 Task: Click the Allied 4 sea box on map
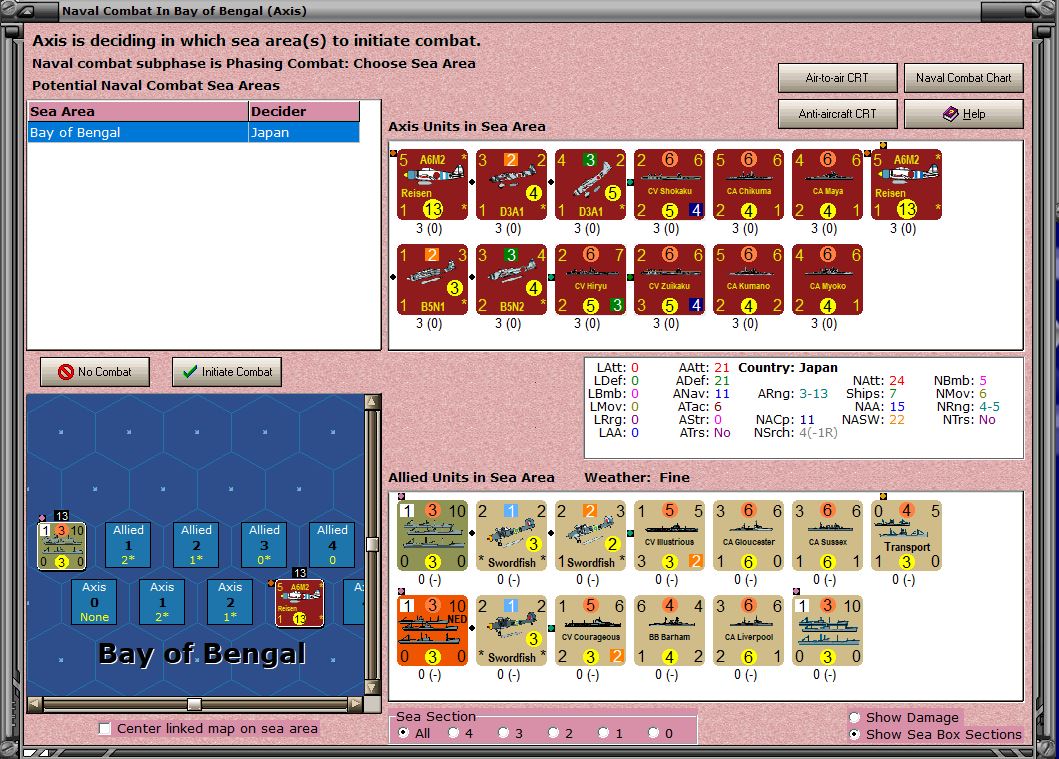332,544
